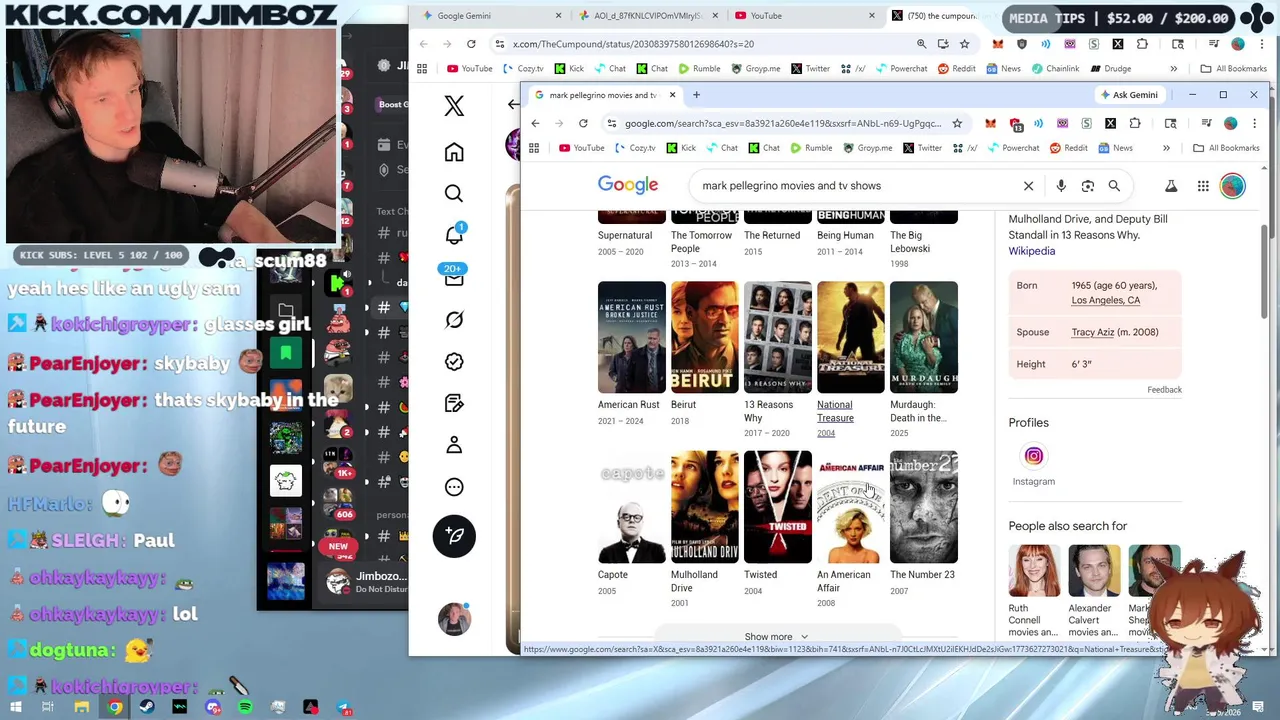Viewport: 1280px width, 720px height.
Task: Select the Mulholland Drive poster
Action: pos(705,507)
